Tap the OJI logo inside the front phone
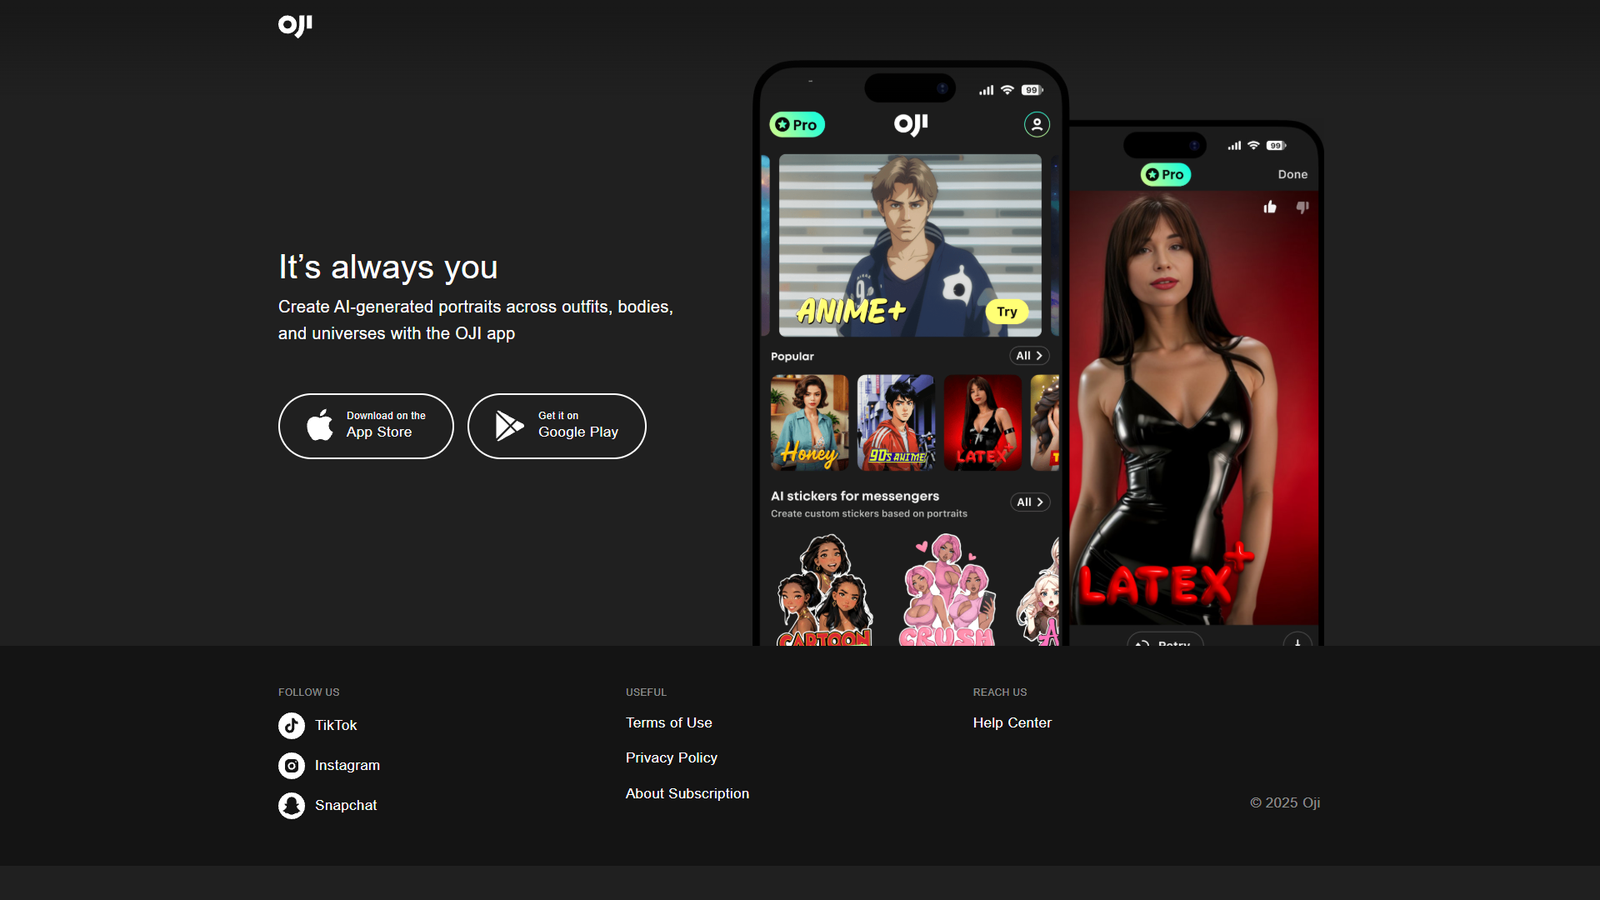 (x=911, y=124)
